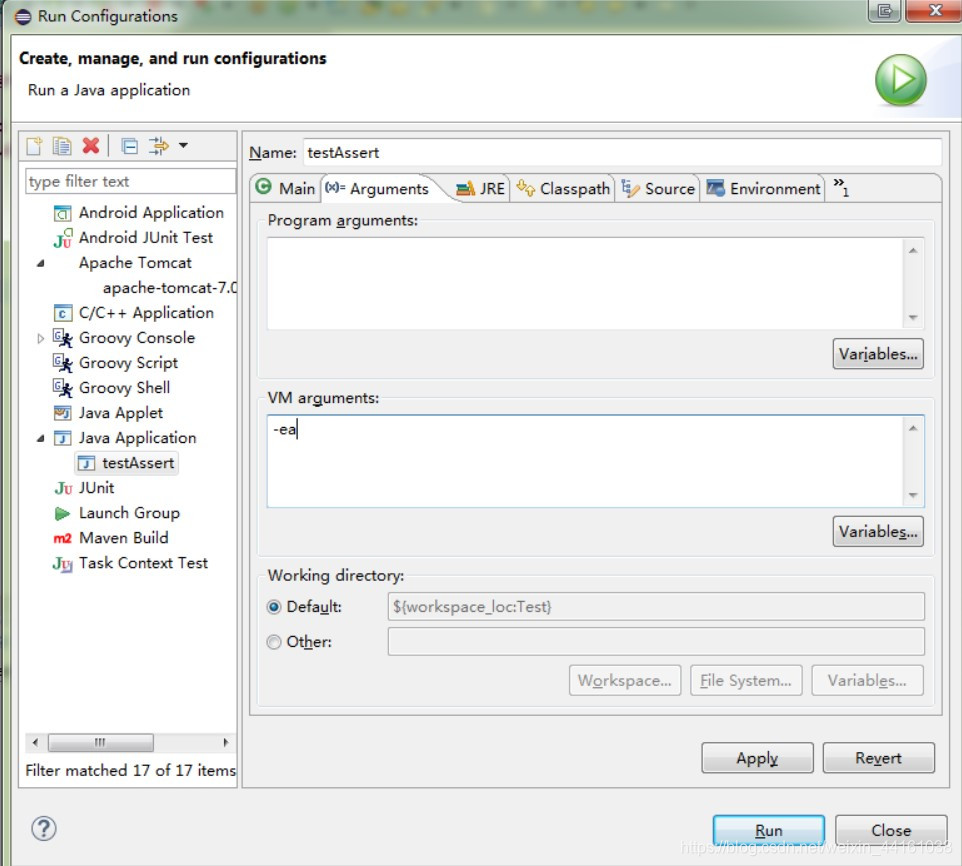
Task: Click the Eclipse icon in title bar
Action: pyautogui.click(x=23, y=16)
